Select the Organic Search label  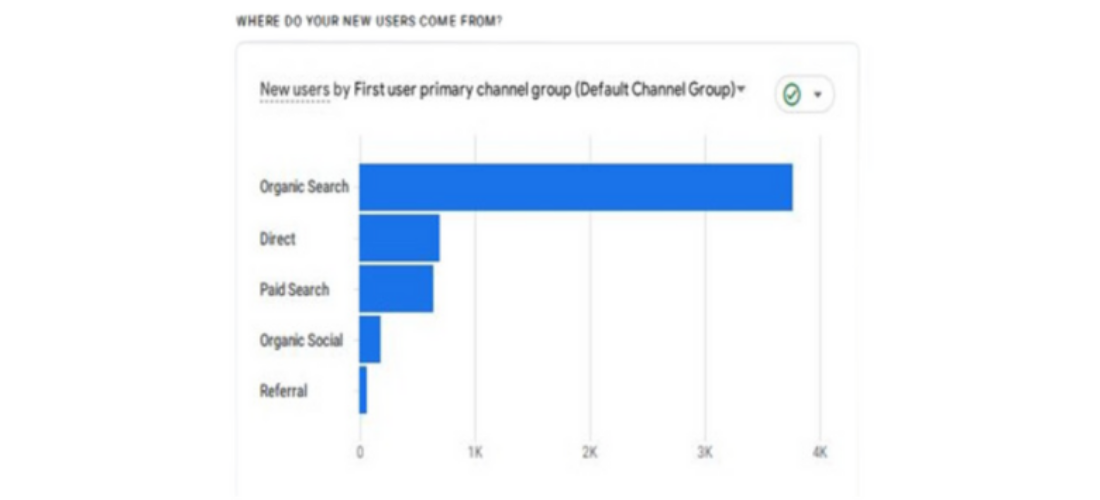[x=304, y=187]
